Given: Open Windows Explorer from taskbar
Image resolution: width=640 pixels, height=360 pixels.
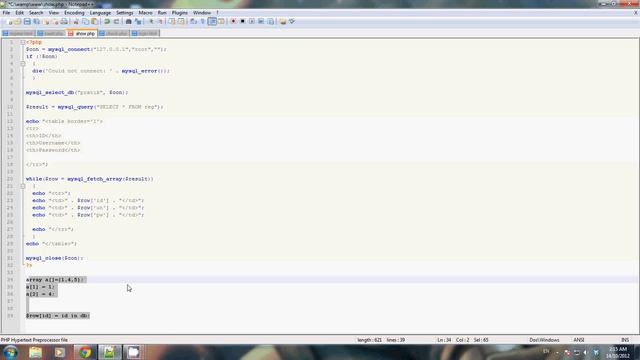Looking at the screenshot, I should pos(36,352).
